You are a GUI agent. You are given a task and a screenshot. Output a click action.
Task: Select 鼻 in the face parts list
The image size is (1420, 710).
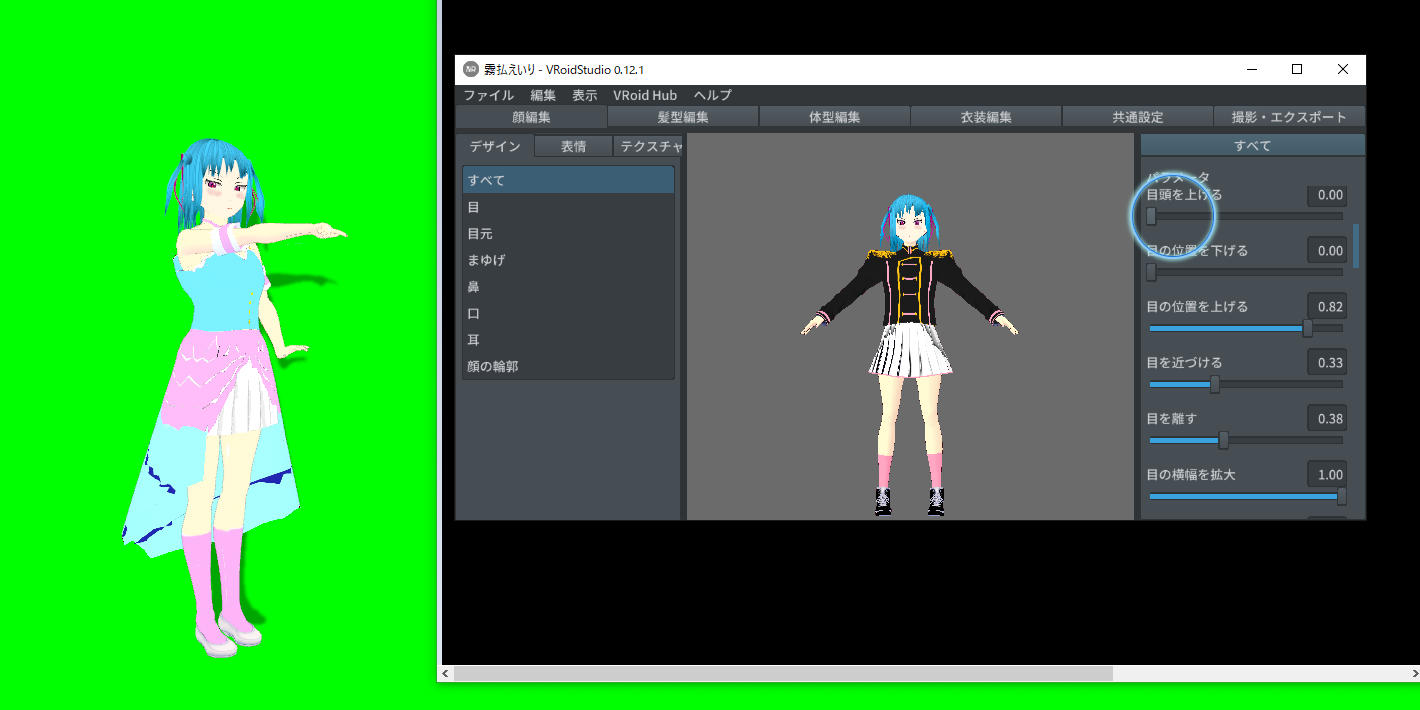(x=568, y=287)
